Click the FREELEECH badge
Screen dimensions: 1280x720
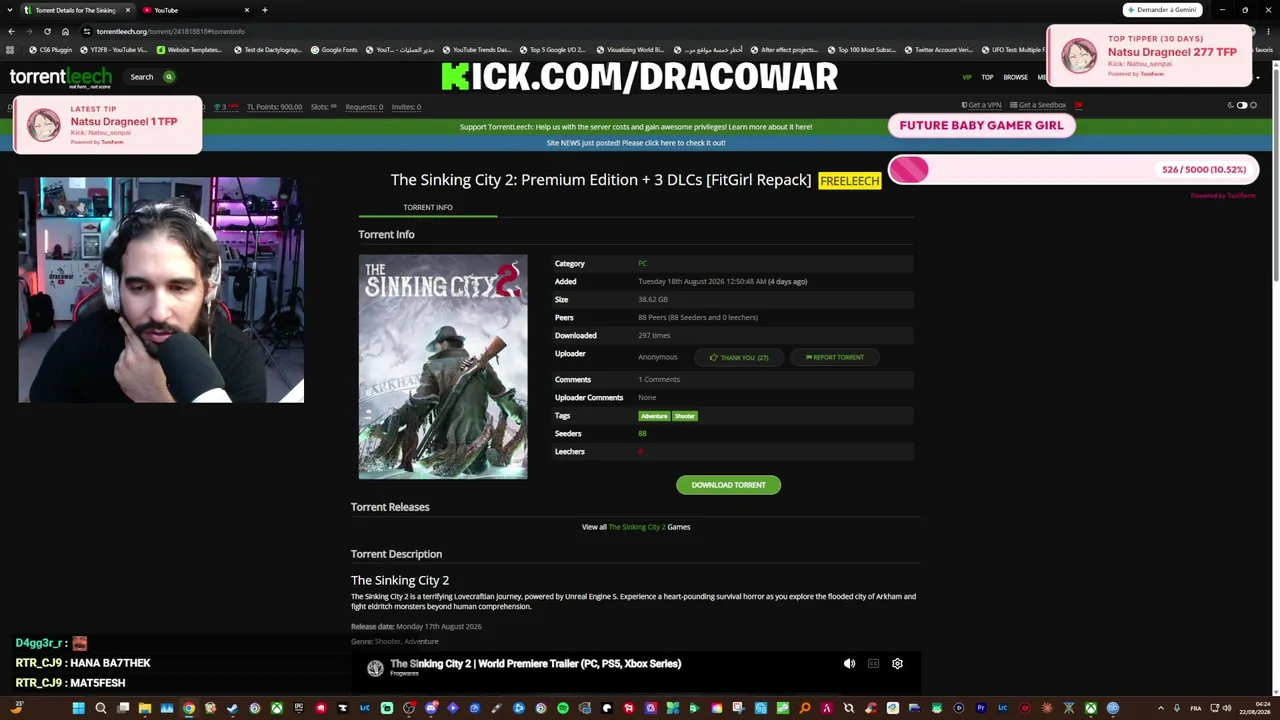850,181
